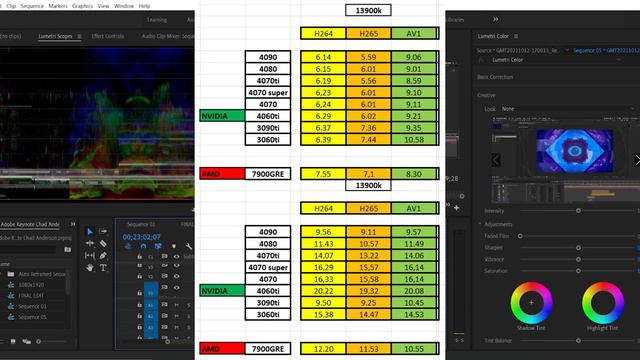Show hidden Project panel tabs chevron
640x360 pixels.
click(73, 224)
